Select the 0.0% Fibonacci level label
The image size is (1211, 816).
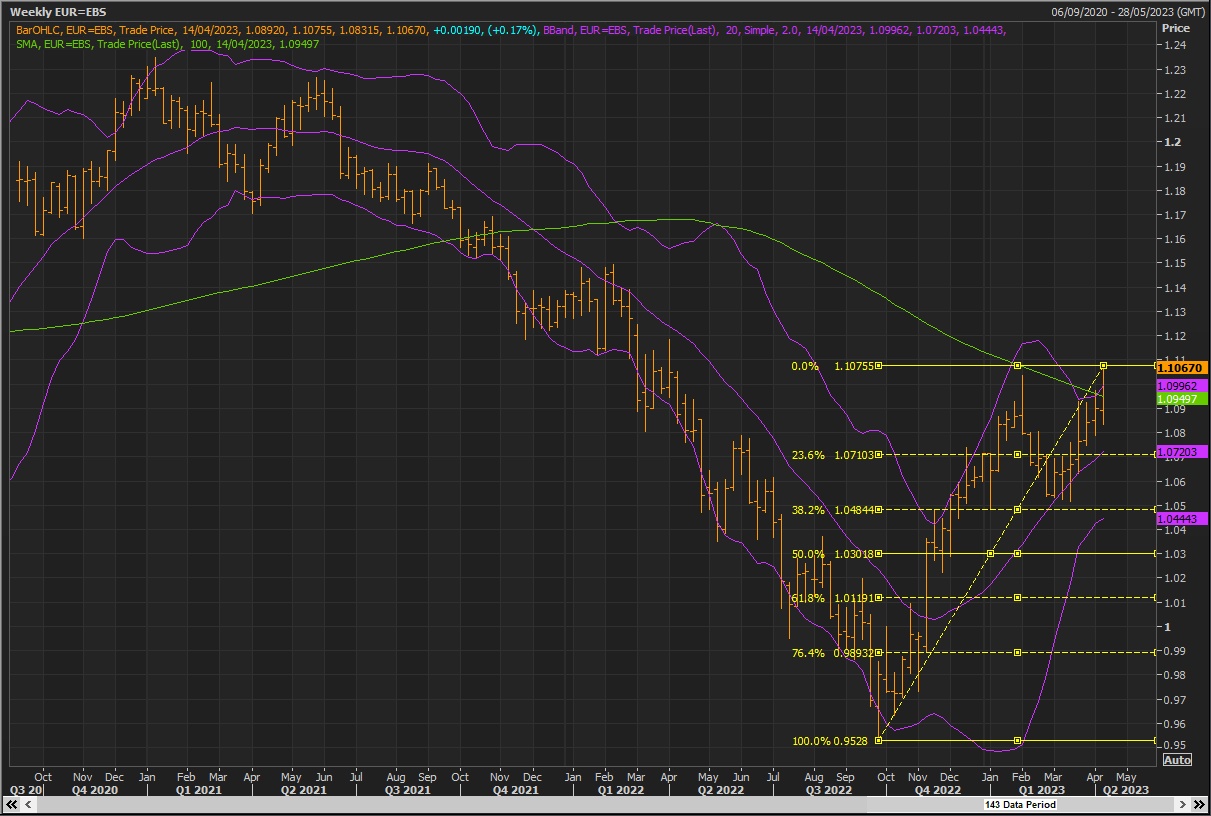tap(804, 366)
